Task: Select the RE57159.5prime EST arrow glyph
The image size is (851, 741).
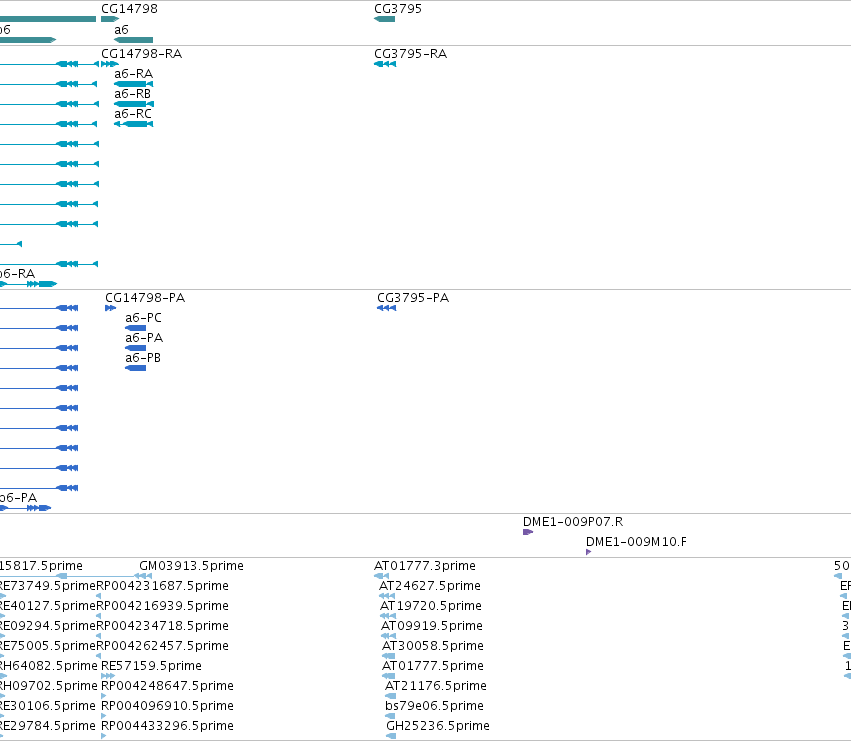Action: point(108,676)
